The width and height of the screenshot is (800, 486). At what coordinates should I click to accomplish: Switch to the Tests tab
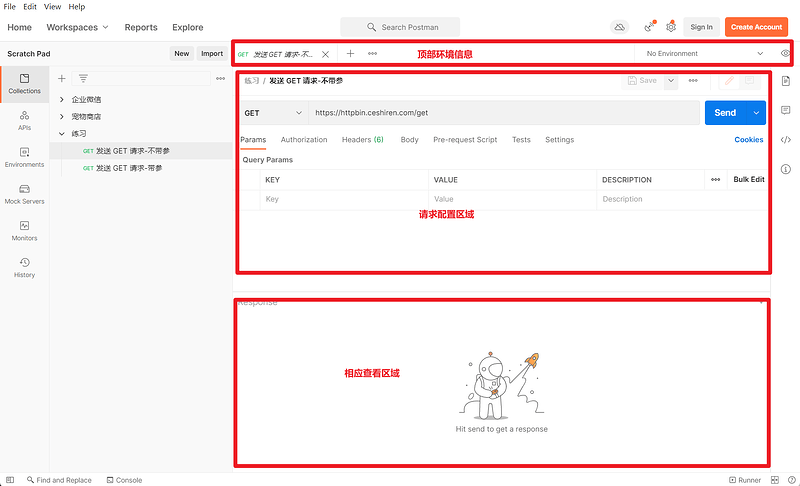pos(521,140)
